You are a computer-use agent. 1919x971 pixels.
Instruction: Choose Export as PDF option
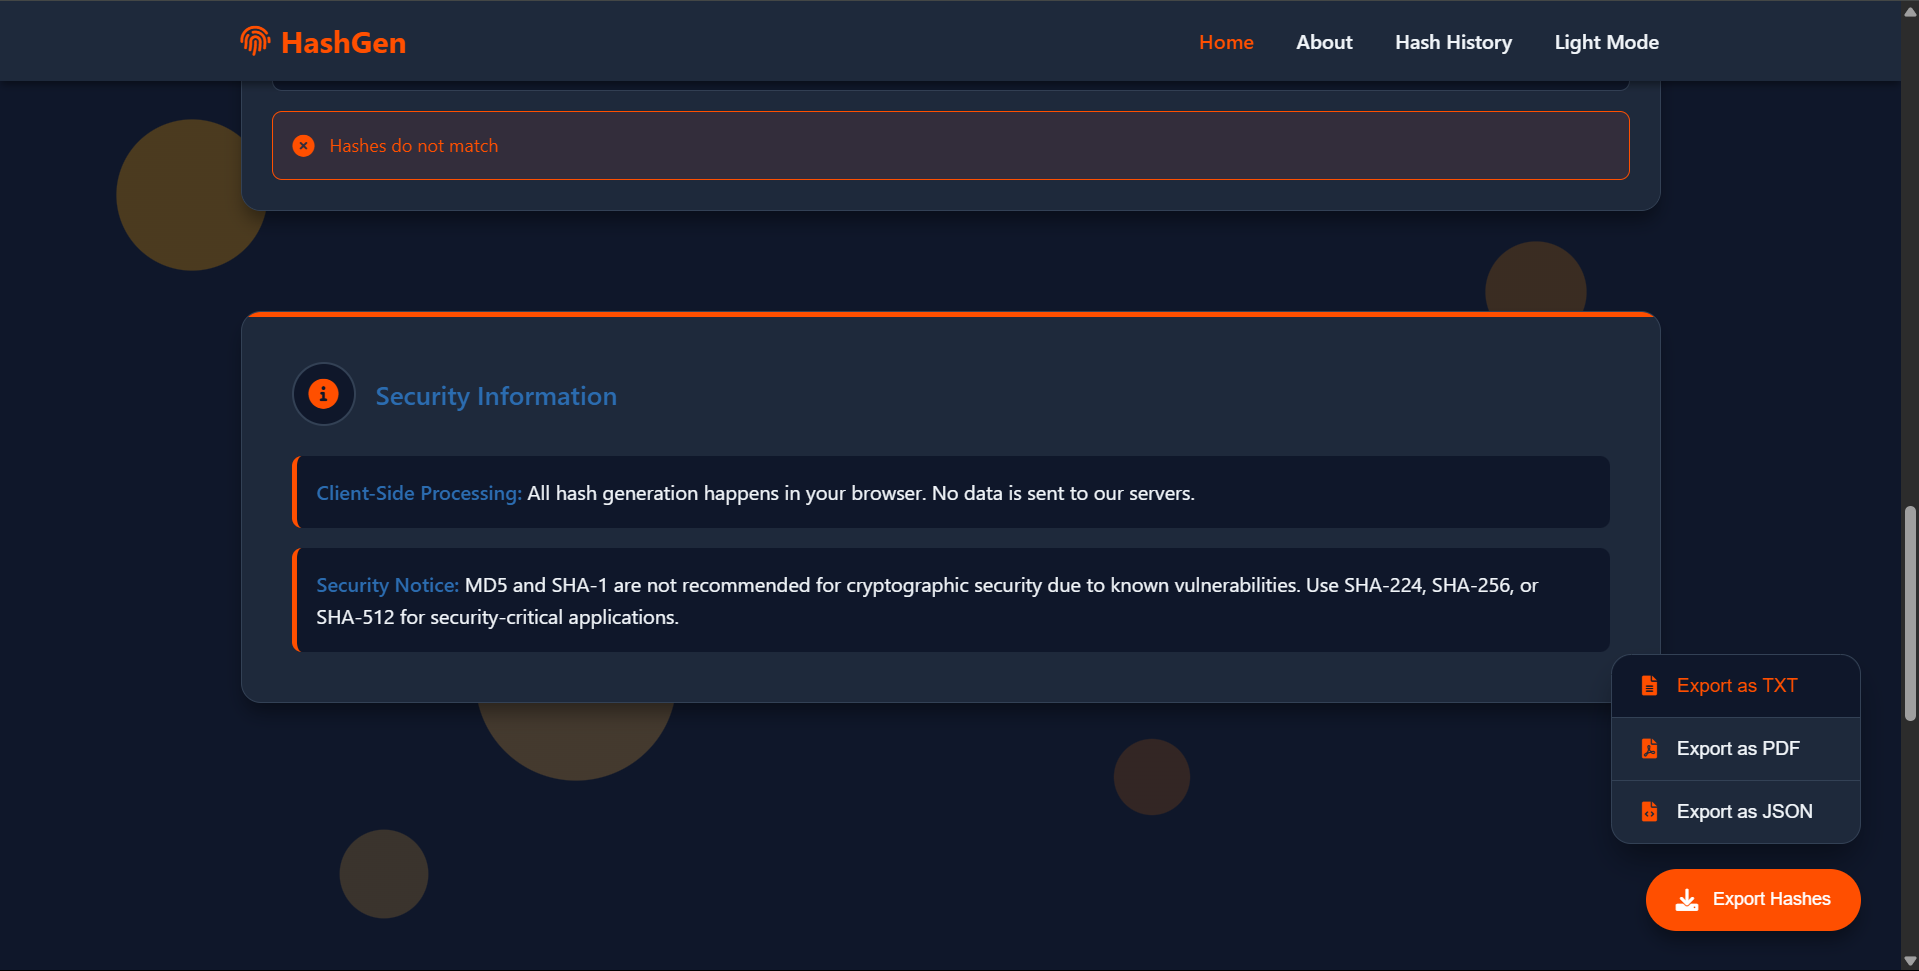point(1736,749)
